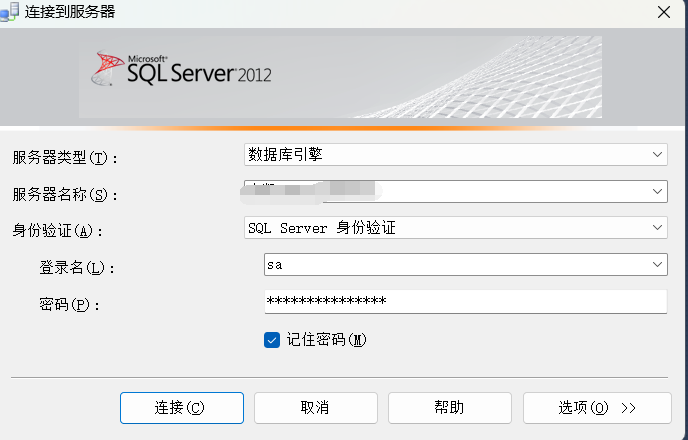Uncheck the 记住密码(M) checkbox
The image size is (688, 440).
(272, 340)
